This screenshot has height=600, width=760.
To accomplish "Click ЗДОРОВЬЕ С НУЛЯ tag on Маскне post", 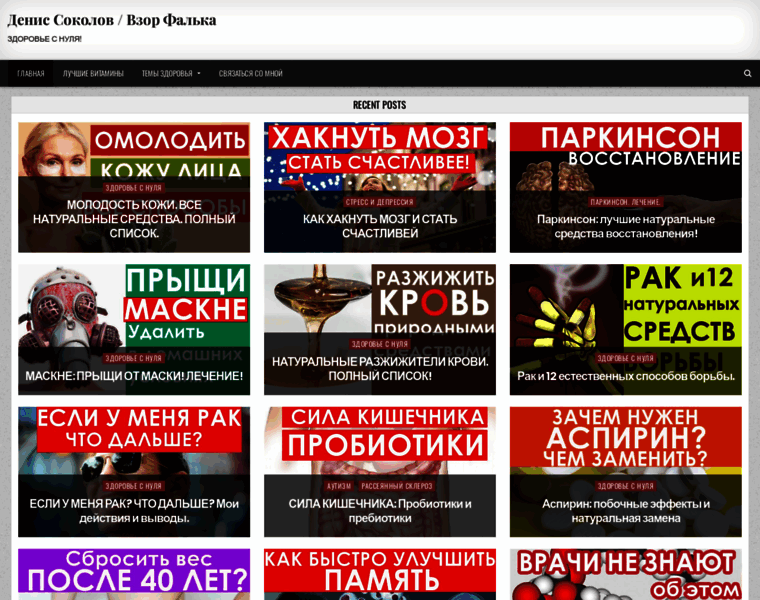I will click(134, 358).
